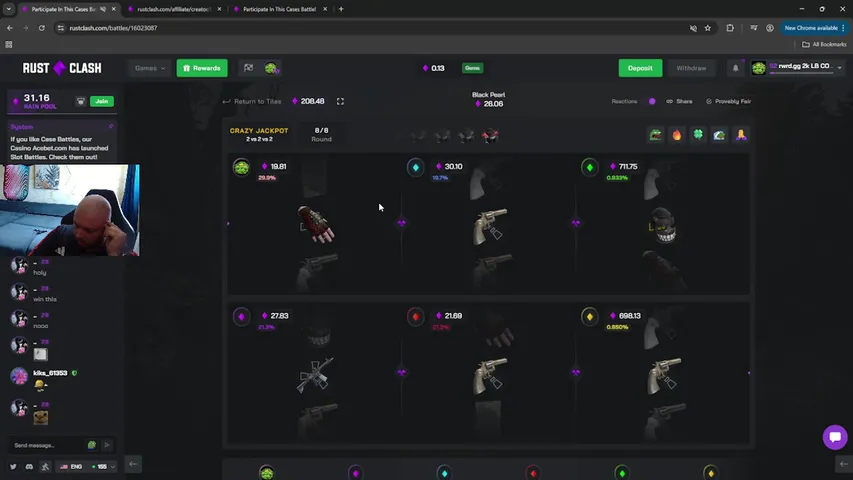Click the yellow diamond player with 698.13
This screenshot has width=853, height=480.
point(590,316)
